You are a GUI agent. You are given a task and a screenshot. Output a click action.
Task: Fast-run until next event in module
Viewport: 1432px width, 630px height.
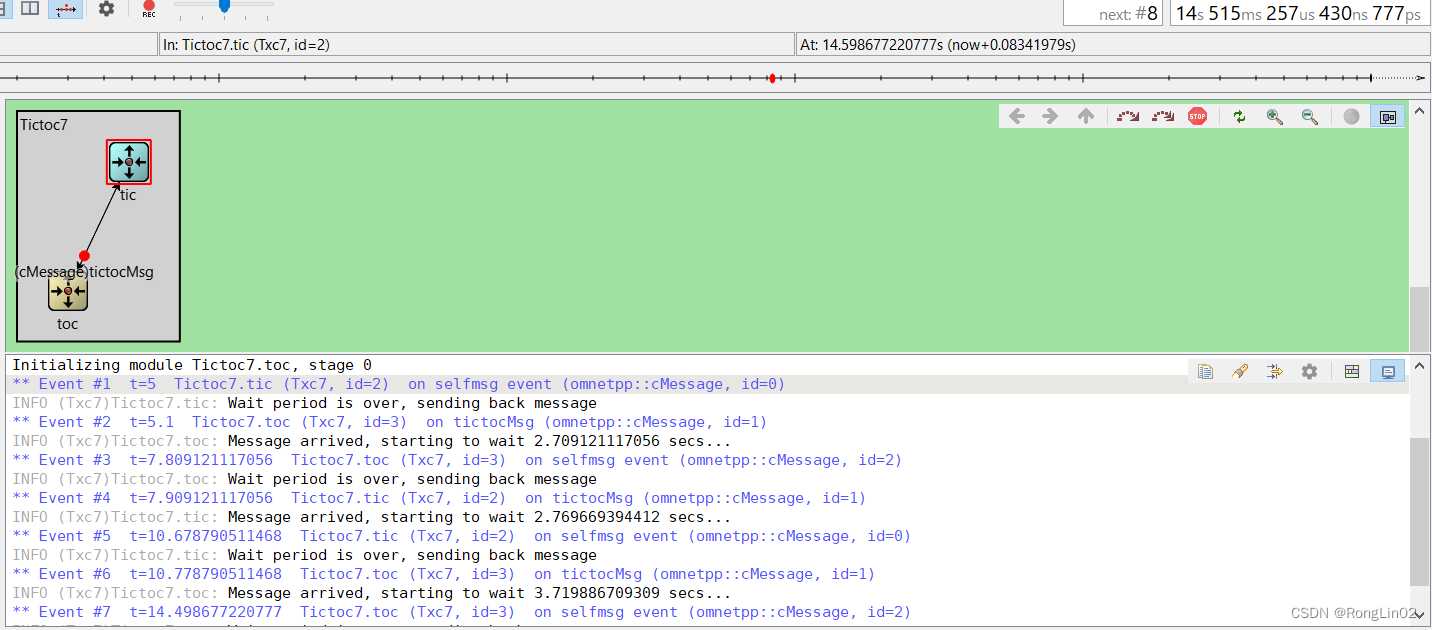pyautogui.click(x=1162, y=116)
